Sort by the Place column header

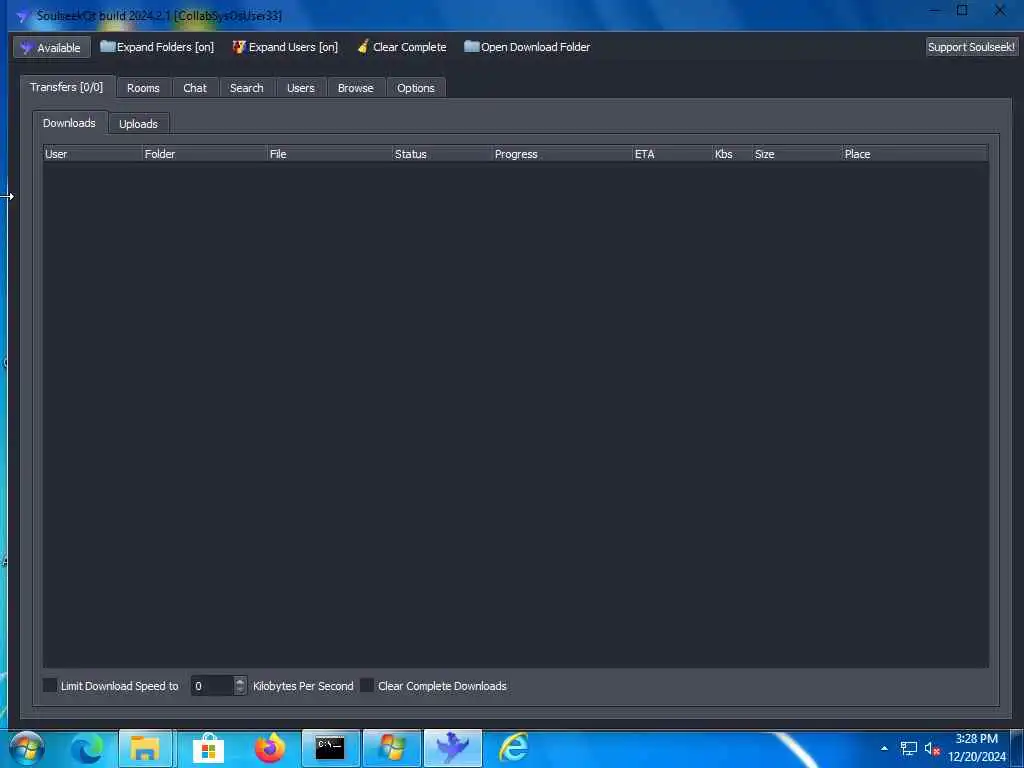click(x=915, y=154)
